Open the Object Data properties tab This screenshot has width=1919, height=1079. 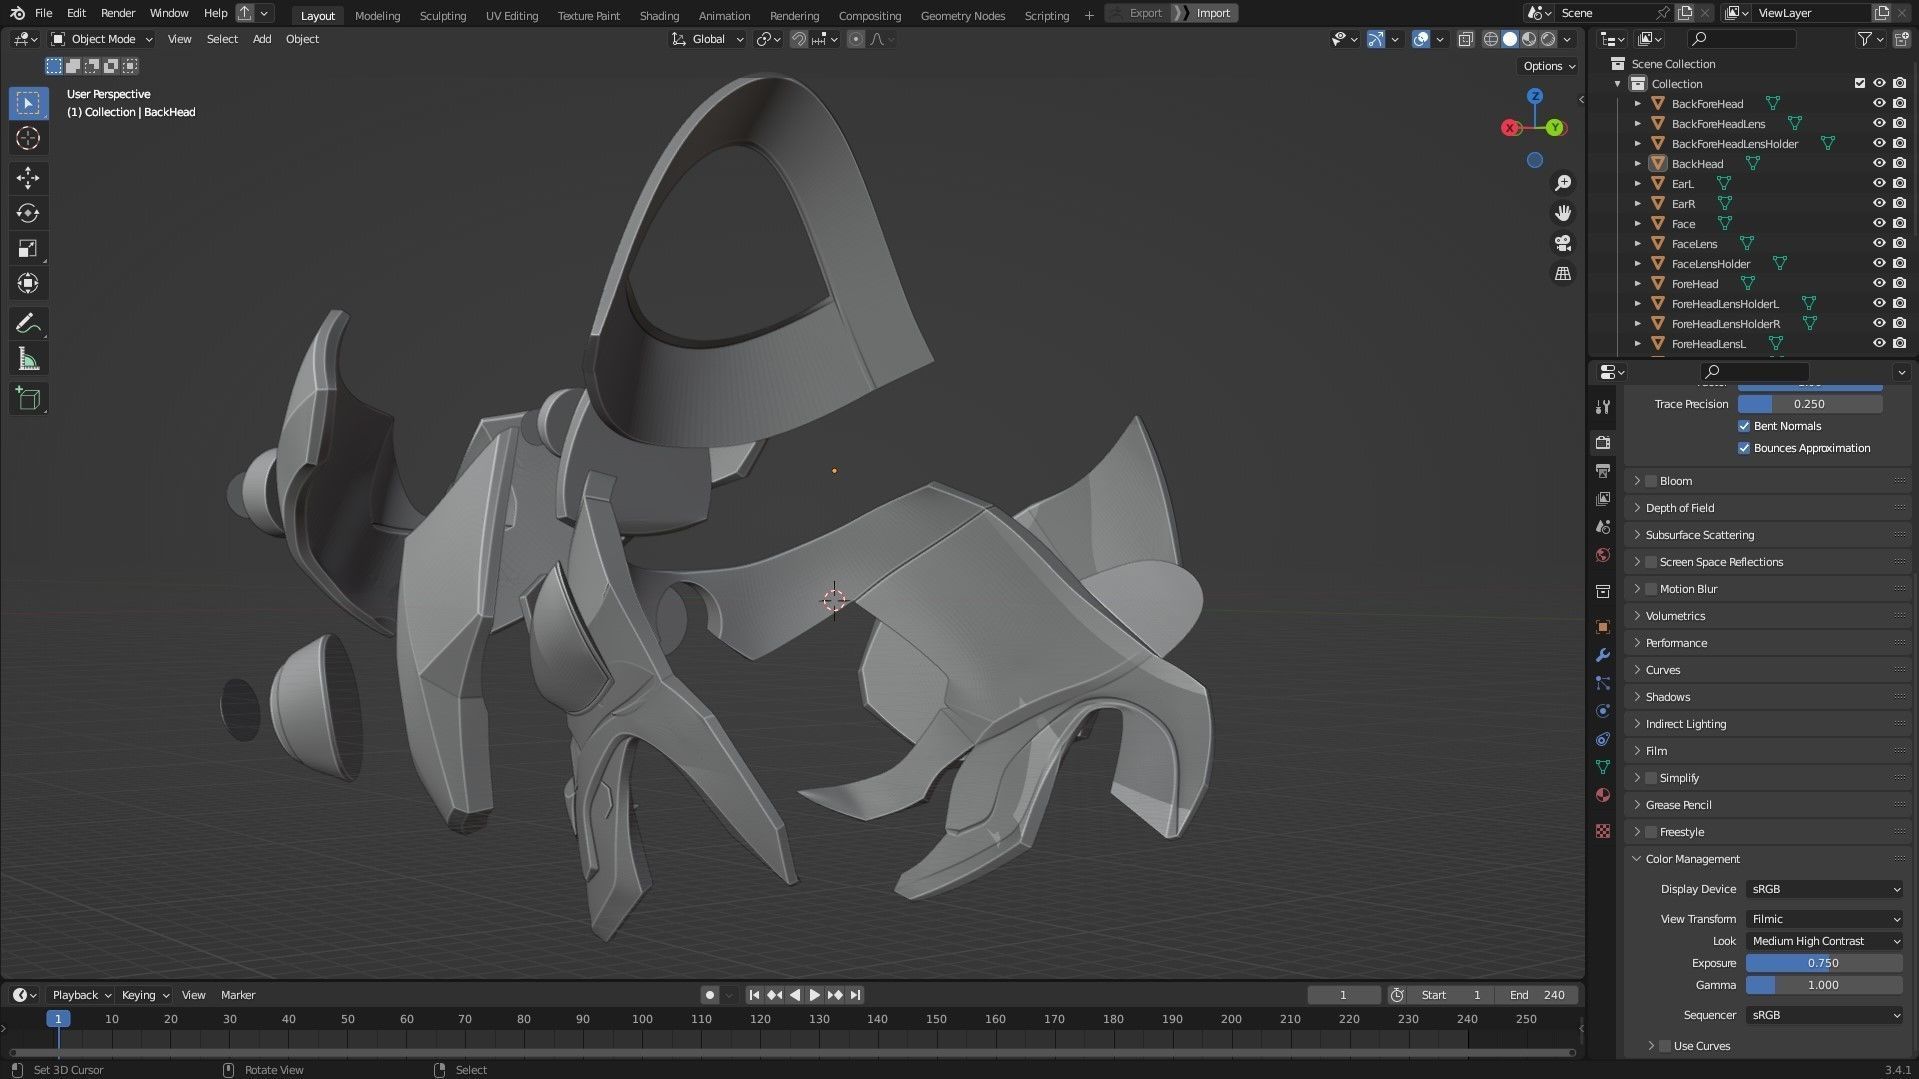pos(1603,767)
